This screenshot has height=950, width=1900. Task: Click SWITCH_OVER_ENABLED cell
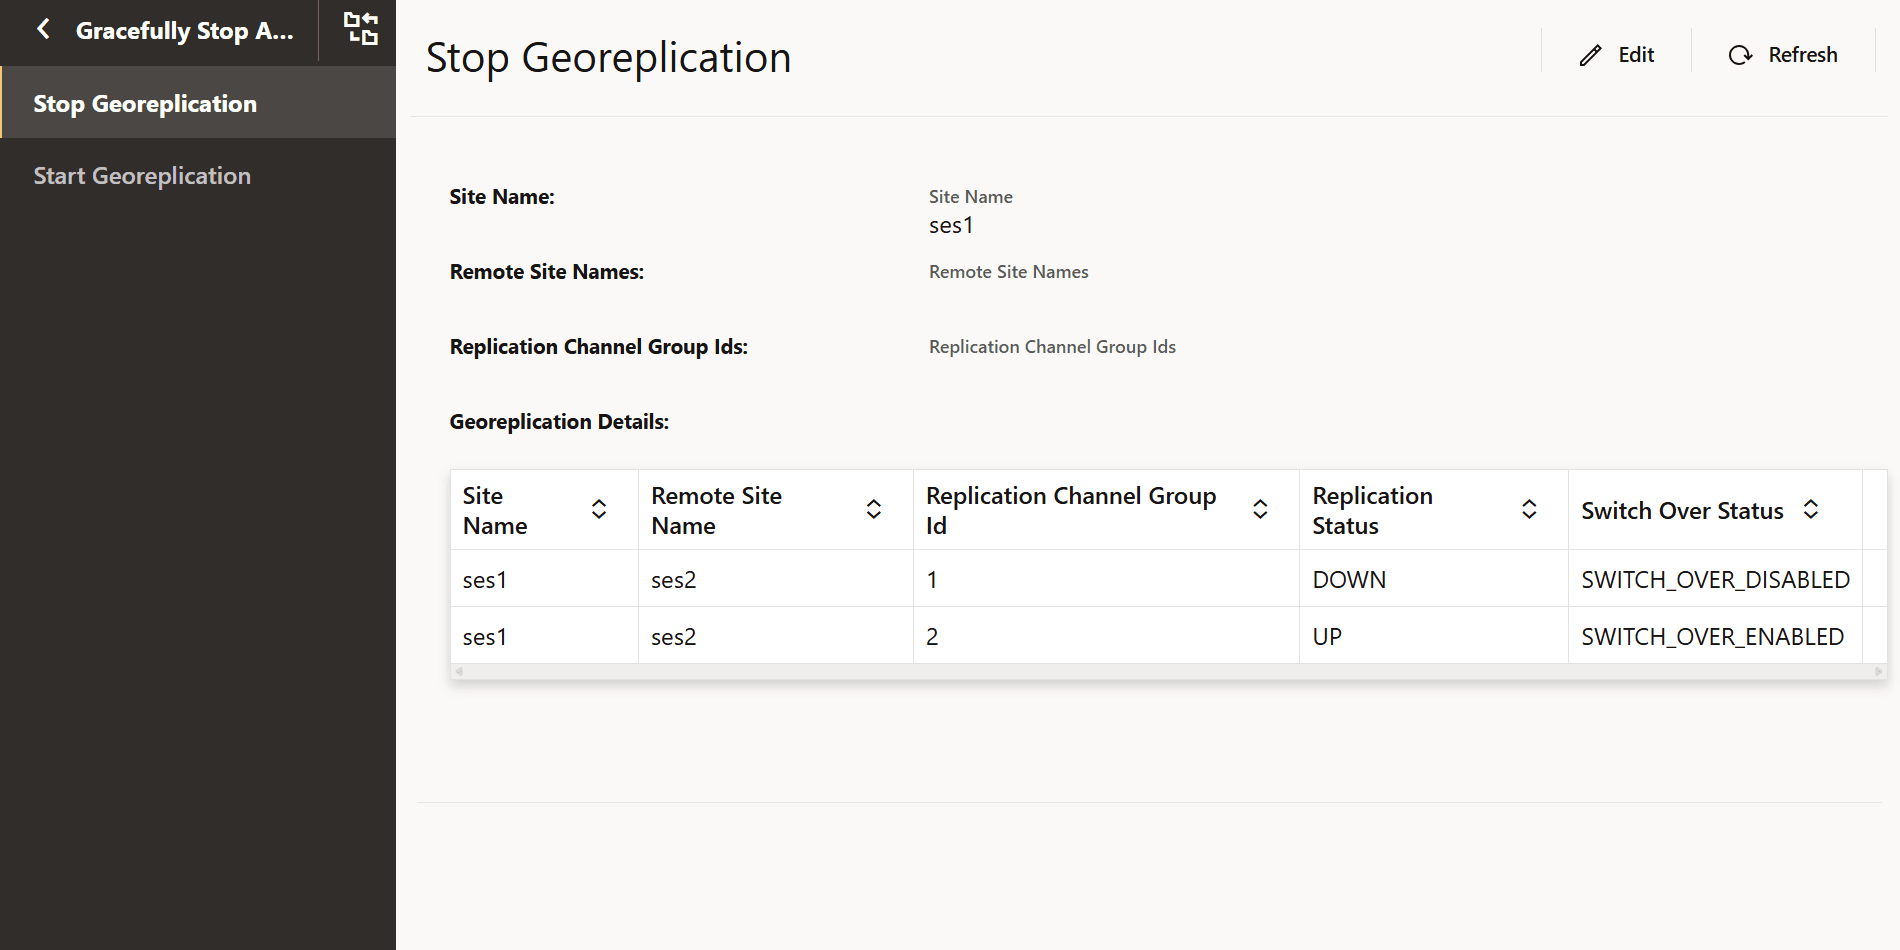point(1715,636)
